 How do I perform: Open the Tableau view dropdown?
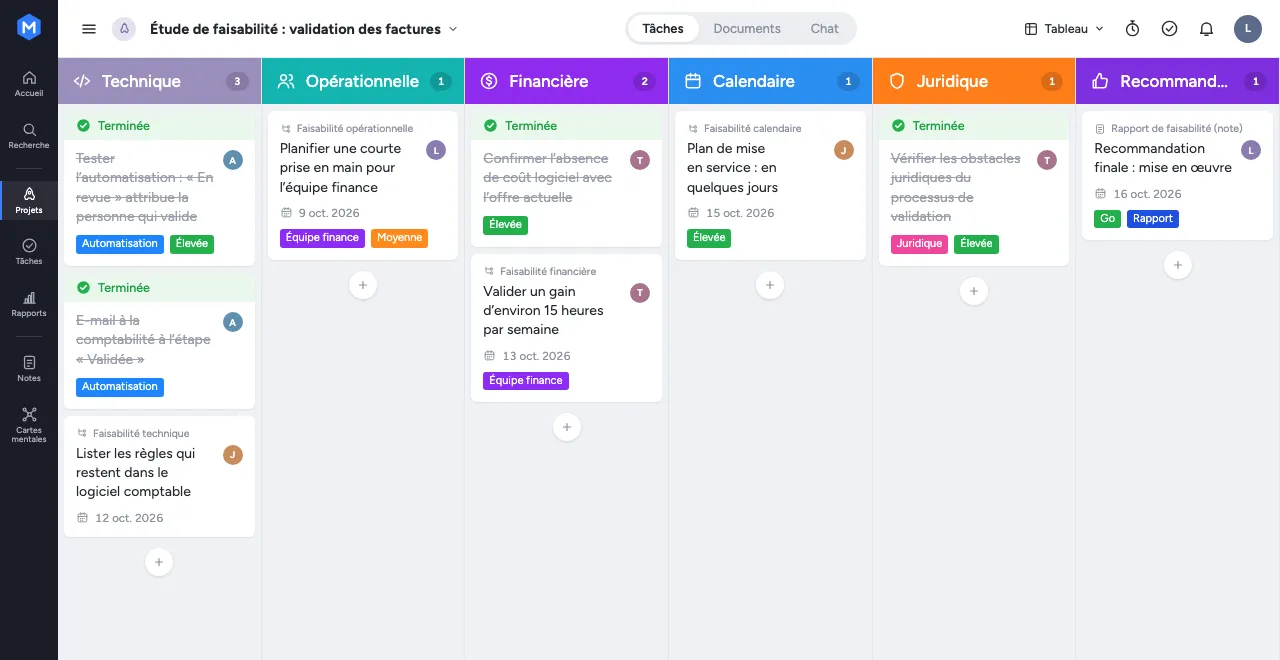[x=1064, y=29]
